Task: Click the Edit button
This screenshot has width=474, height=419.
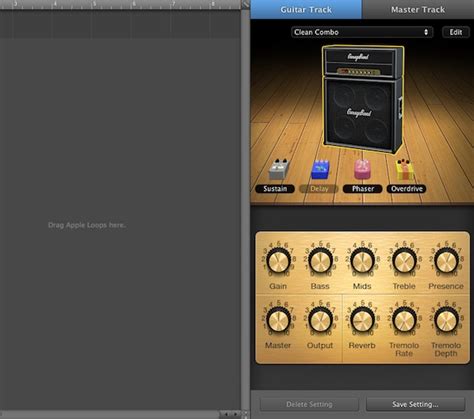Action: 455,32
